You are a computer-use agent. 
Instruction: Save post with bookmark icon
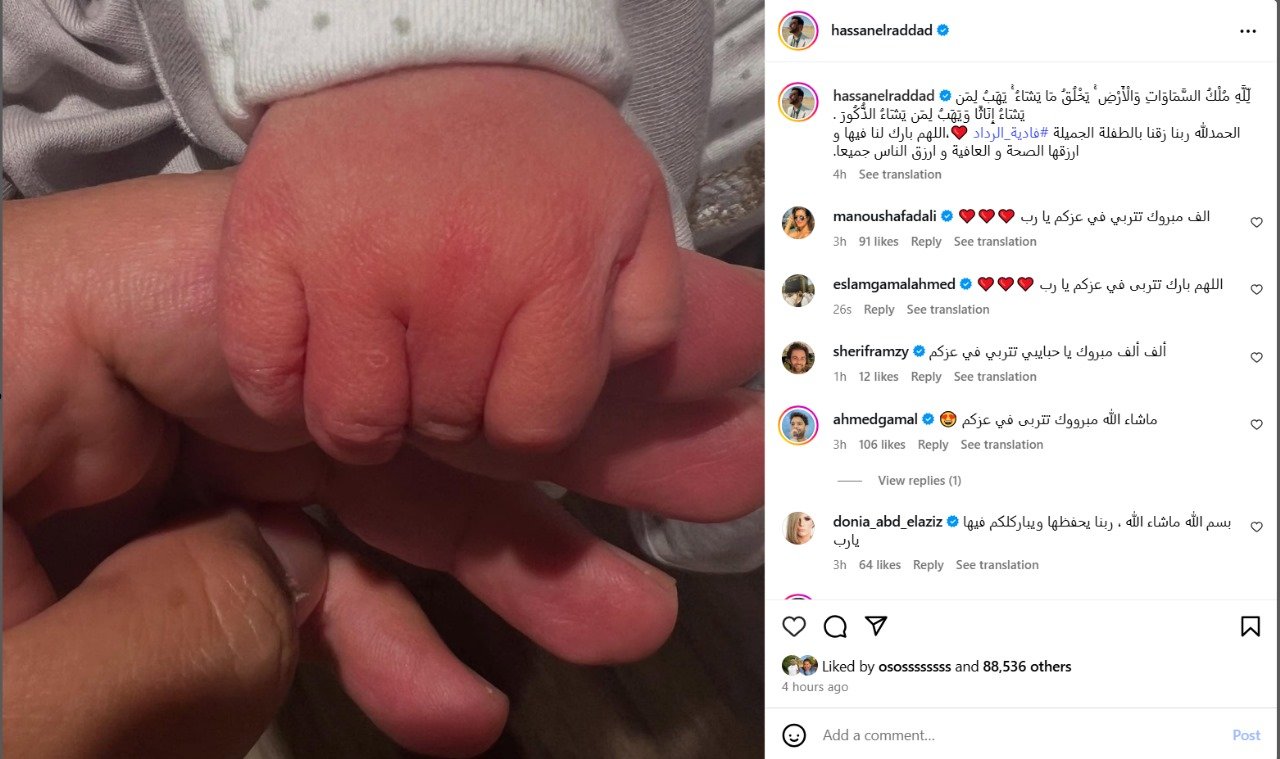pyautogui.click(x=1250, y=626)
